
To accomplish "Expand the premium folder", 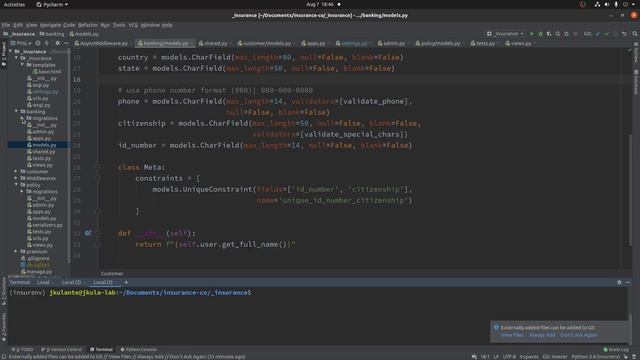I will coord(16,251).
